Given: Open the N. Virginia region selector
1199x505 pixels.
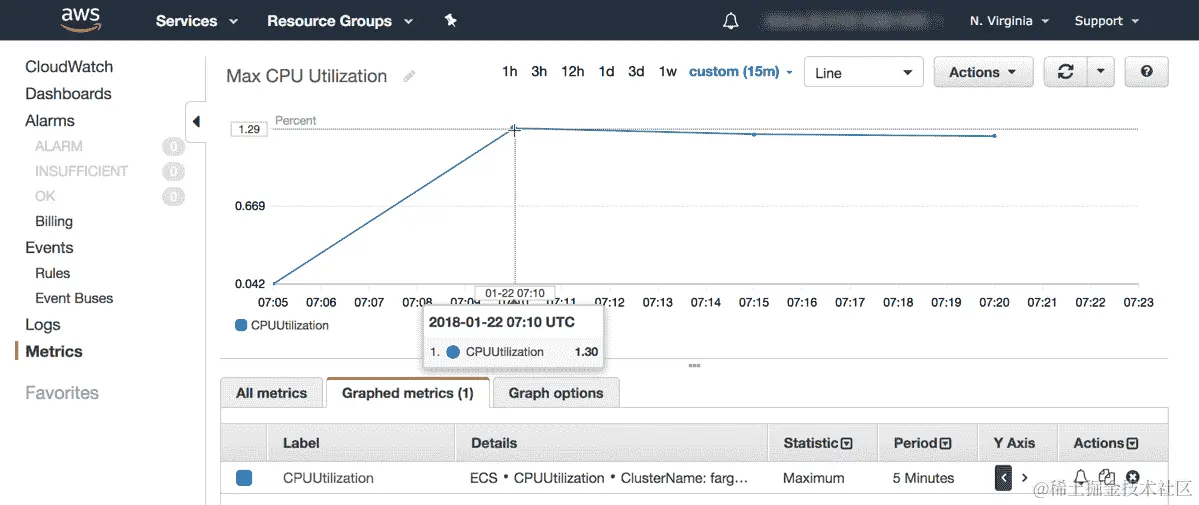Looking at the screenshot, I should pyautogui.click(x=1009, y=21).
